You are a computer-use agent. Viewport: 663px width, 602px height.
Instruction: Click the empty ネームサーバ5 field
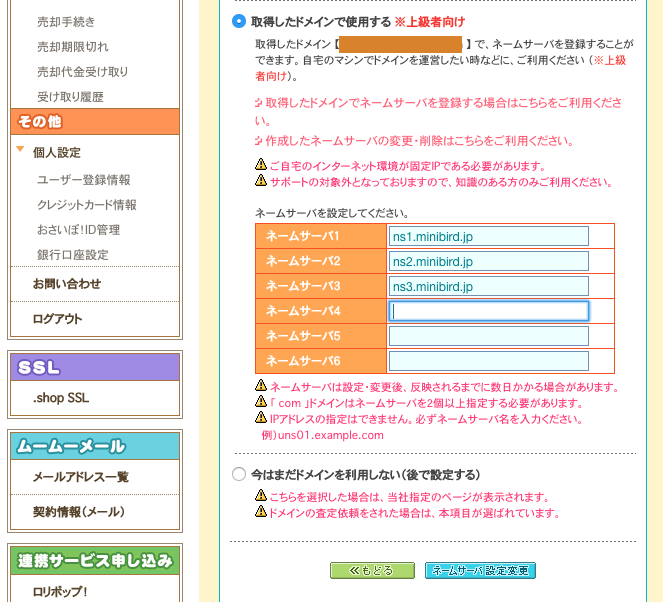click(x=488, y=336)
